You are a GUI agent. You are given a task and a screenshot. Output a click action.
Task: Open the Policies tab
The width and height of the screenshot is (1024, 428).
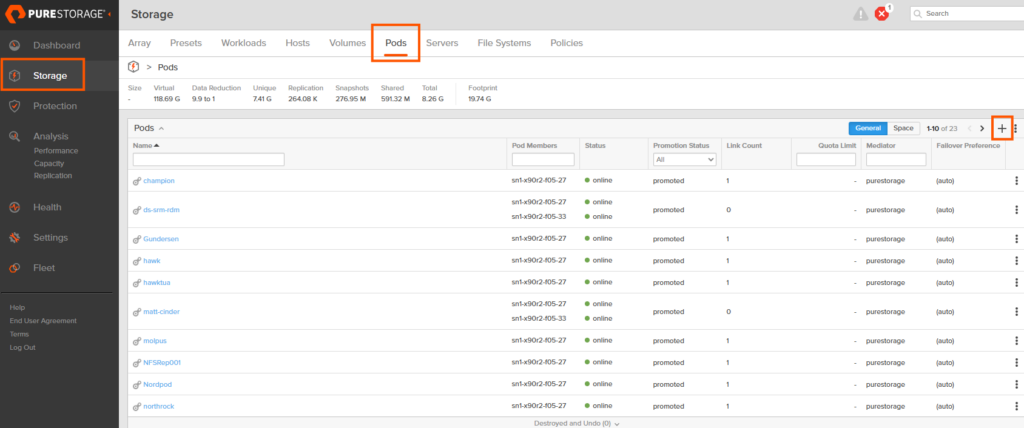pyautogui.click(x=565, y=43)
